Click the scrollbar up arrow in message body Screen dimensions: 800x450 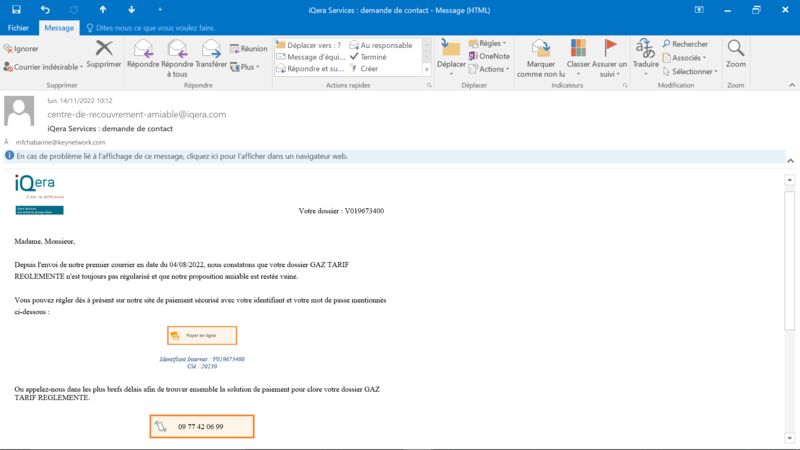tap(789, 180)
